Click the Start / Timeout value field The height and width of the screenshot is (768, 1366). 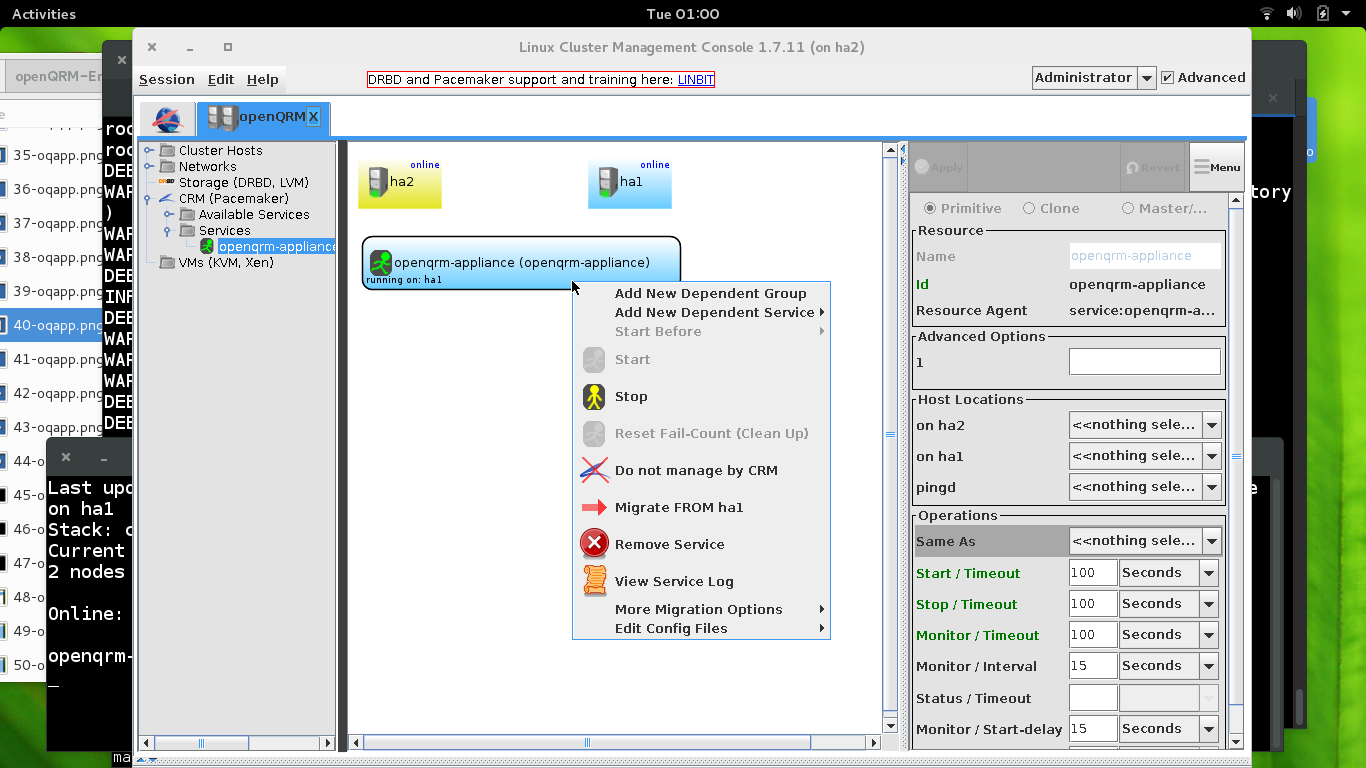(1092, 573)
